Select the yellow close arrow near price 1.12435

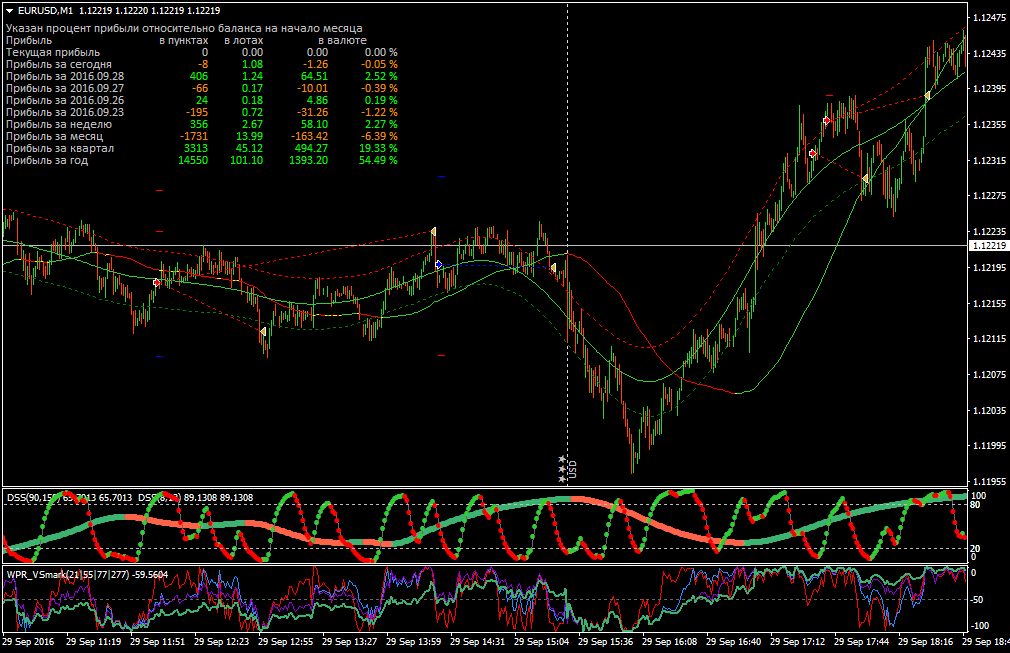[928, 96]
